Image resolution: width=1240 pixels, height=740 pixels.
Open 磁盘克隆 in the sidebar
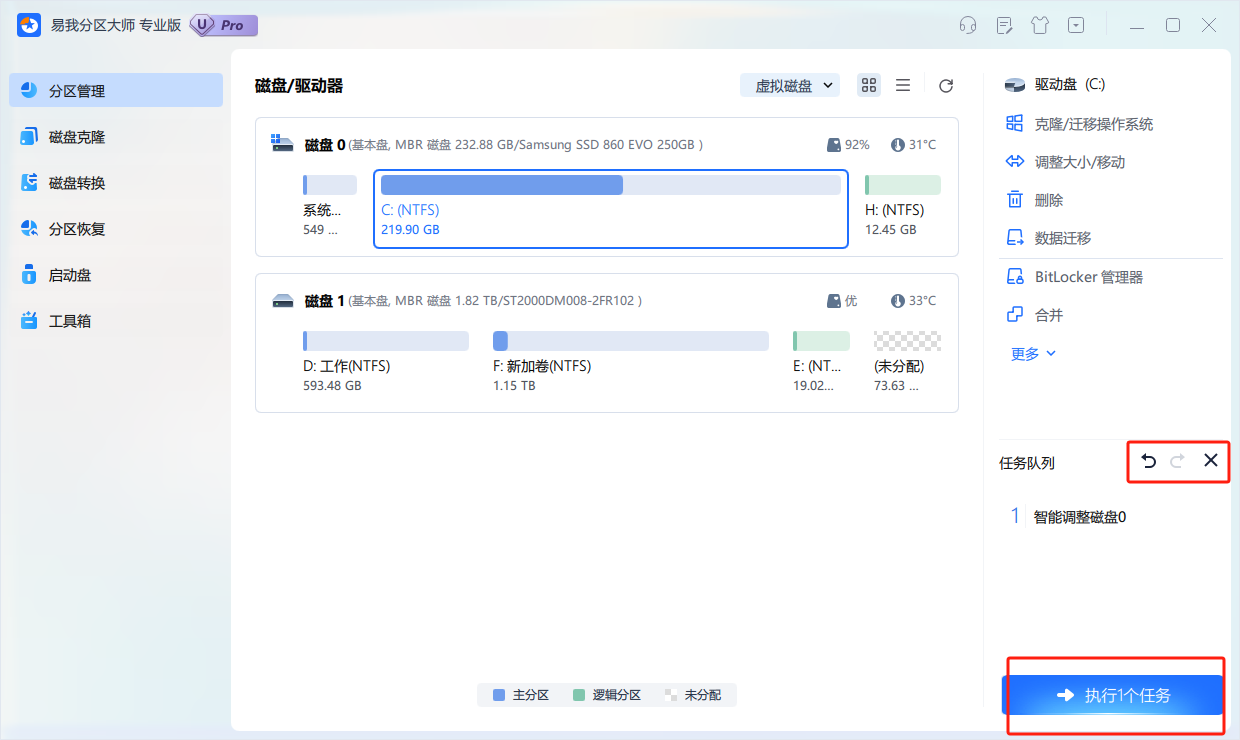(x=116, y=137)
